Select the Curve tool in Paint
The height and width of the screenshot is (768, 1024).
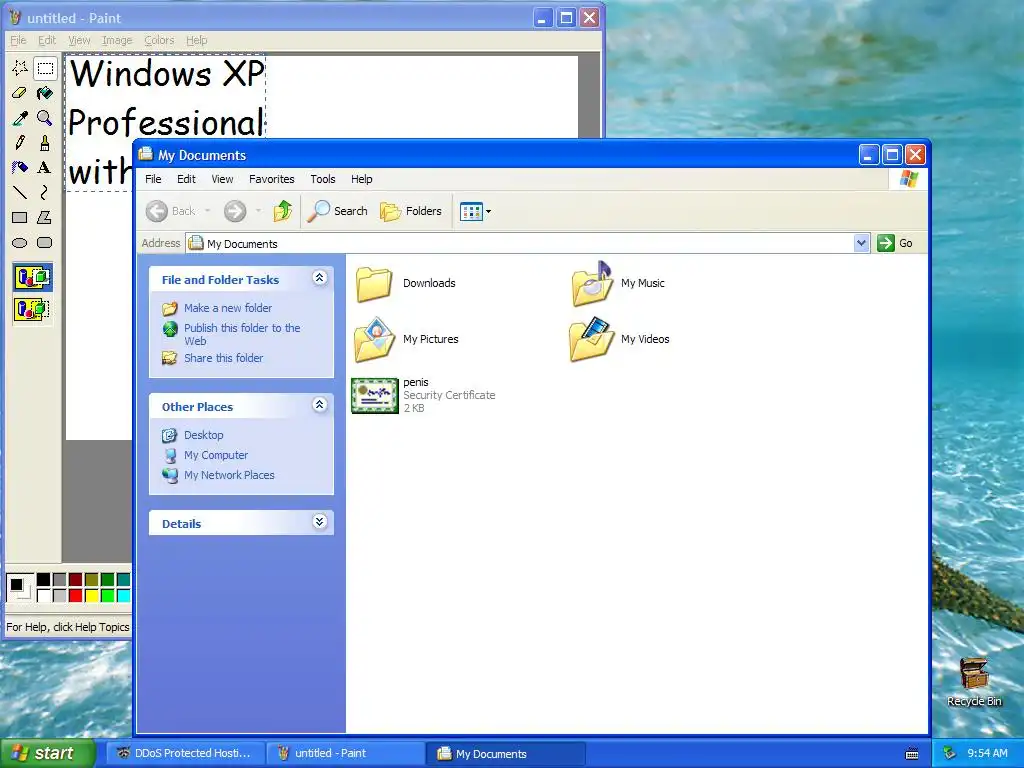pos(45,192)
